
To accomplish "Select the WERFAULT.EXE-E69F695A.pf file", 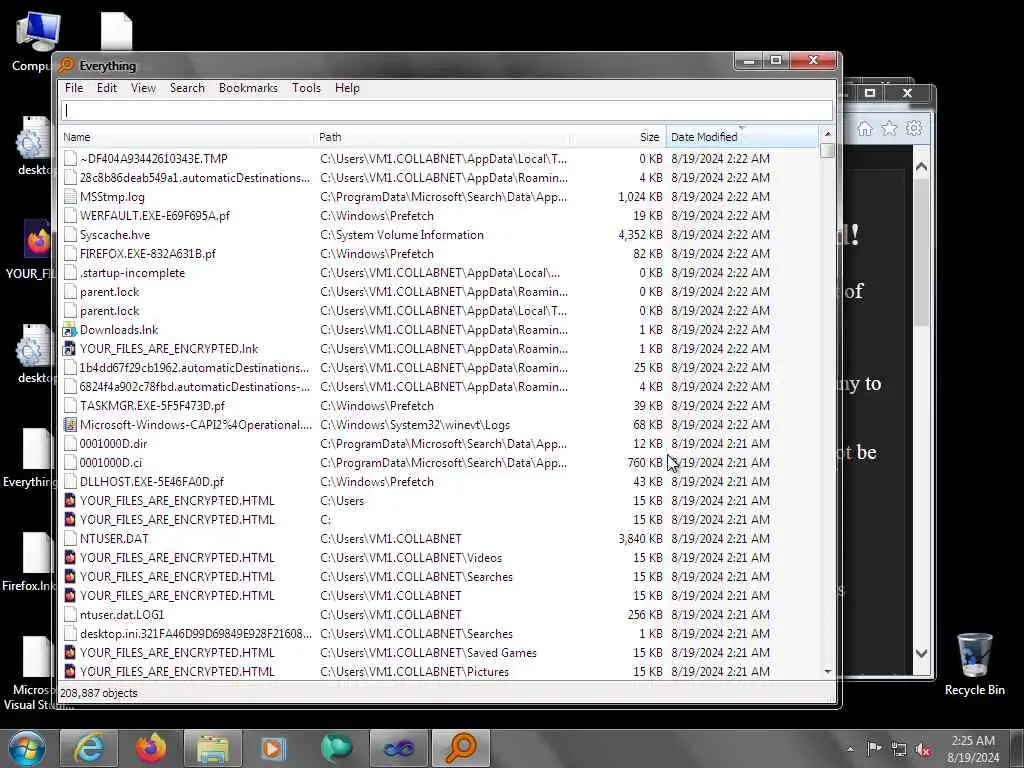I will 155,216.
